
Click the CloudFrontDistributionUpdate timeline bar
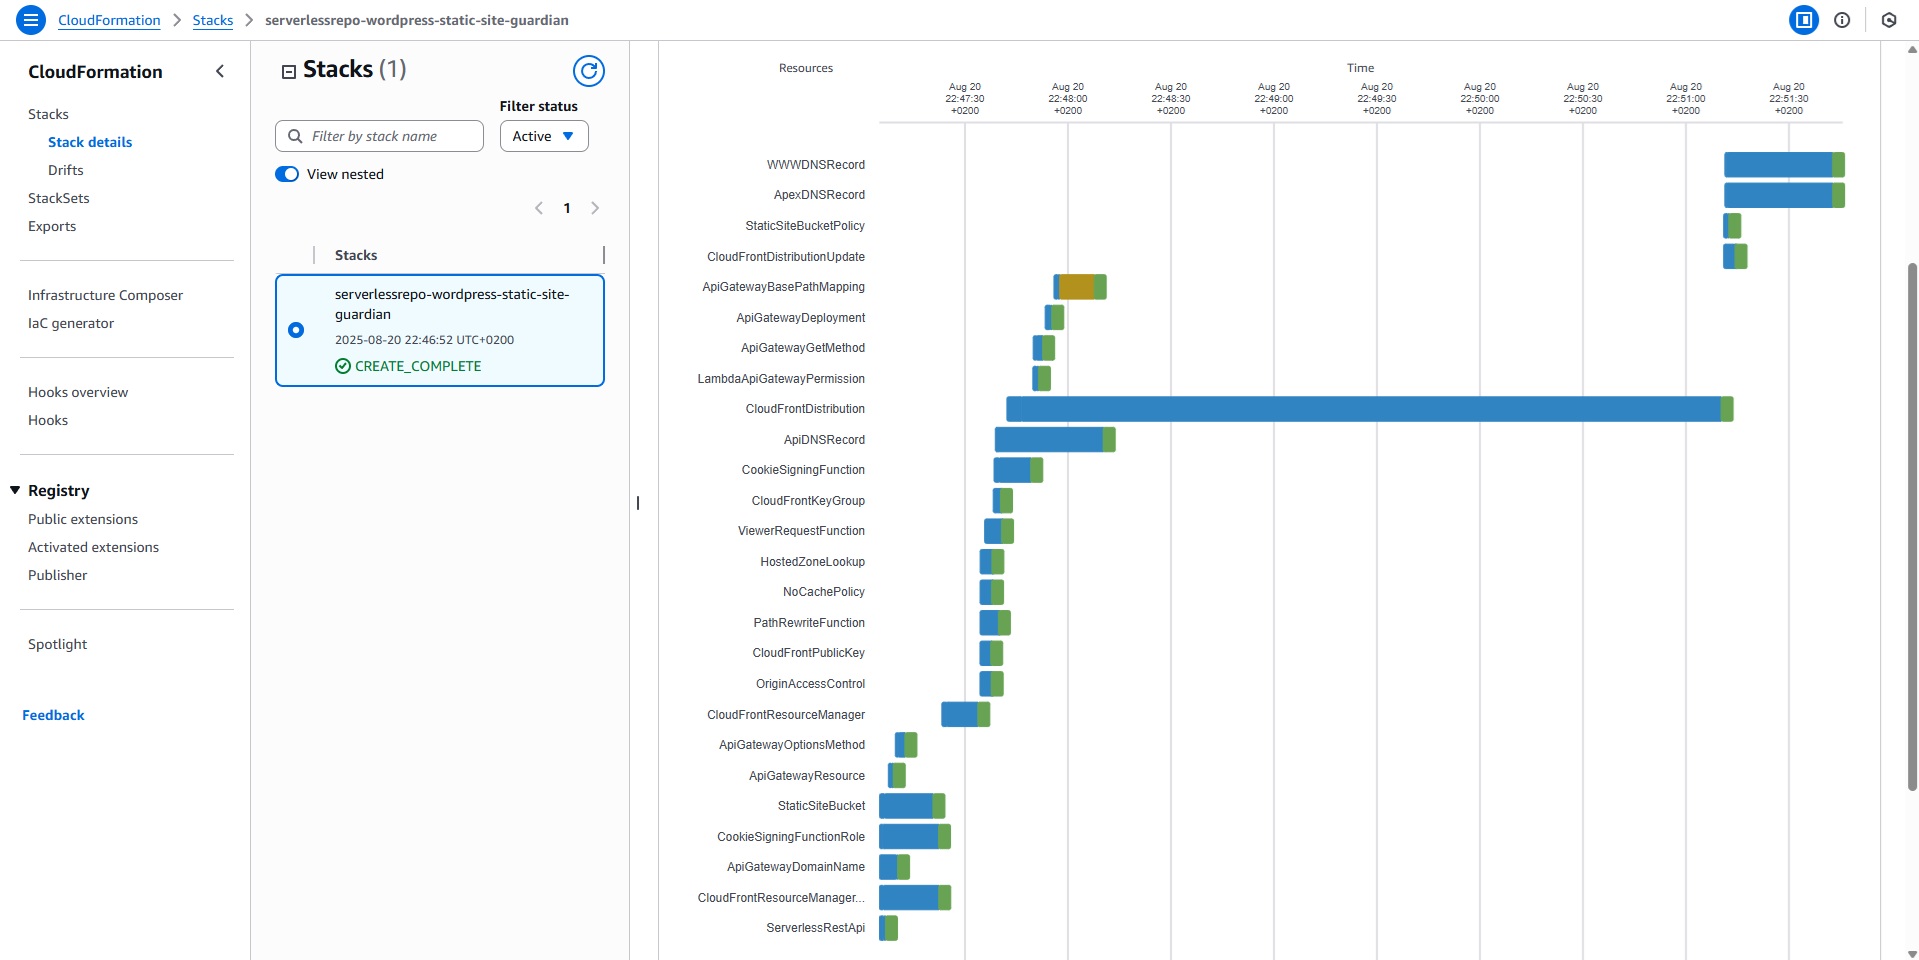pyautogui.click(x=1735, y=256)
